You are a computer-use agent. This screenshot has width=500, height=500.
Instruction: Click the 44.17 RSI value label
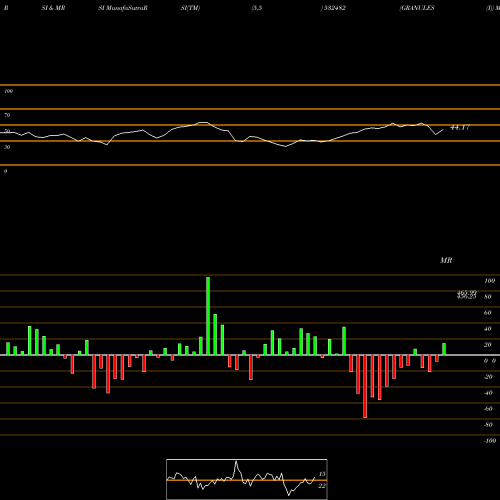(460, 127)
